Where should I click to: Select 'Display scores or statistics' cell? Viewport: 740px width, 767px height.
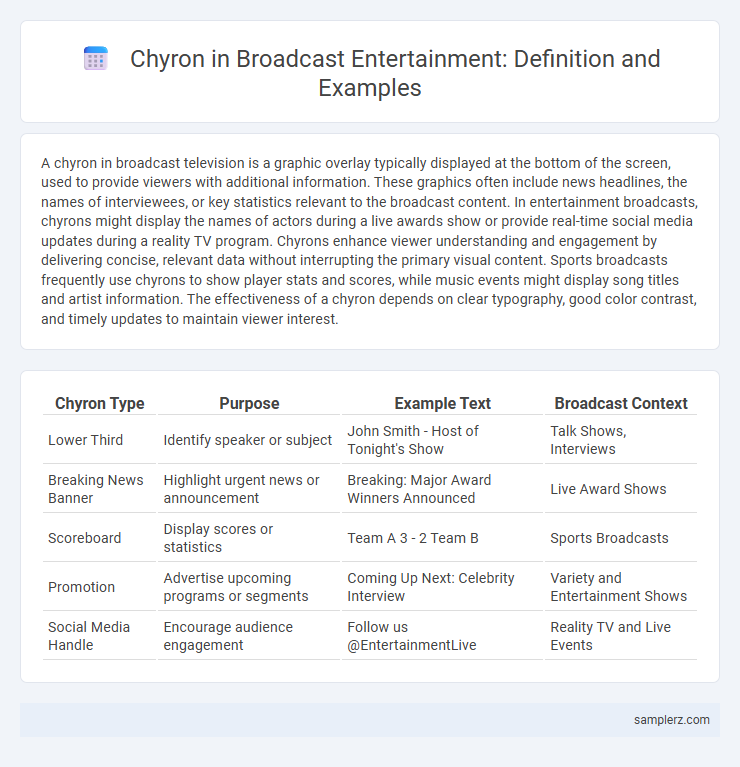point(249,538)
